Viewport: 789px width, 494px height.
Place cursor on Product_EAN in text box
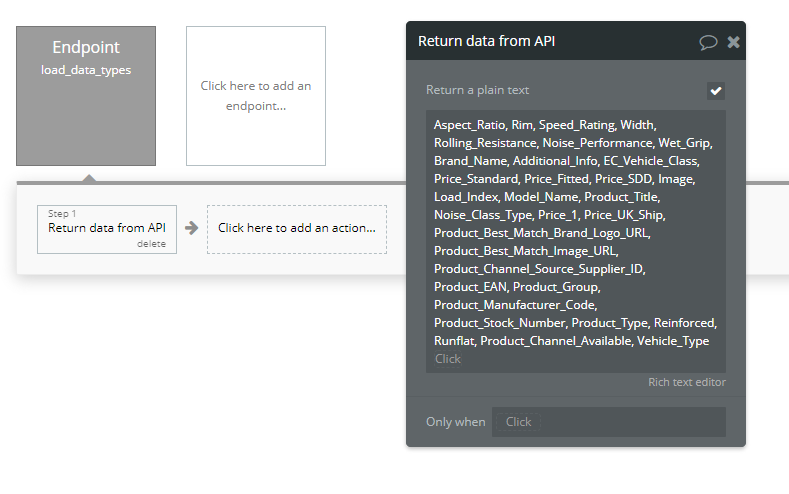pyautogui.click(x=470, y=287)
